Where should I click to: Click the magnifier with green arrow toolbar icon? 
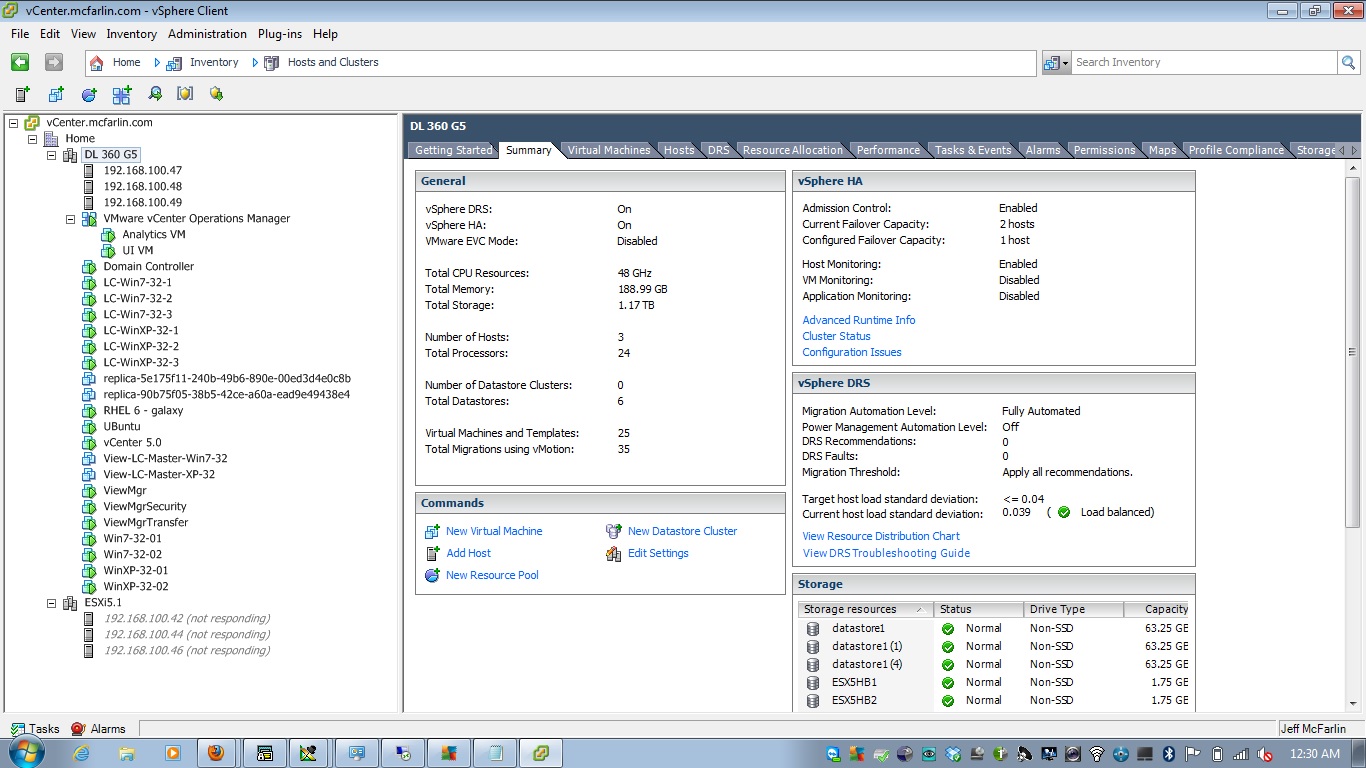(x=155, y=94)
